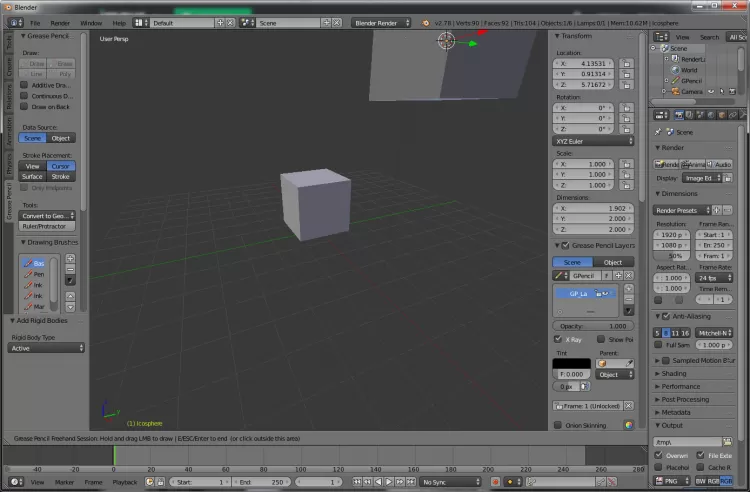Lock the X location value
The width and height of the screenshot is (750, 492).
coord(627,62)
